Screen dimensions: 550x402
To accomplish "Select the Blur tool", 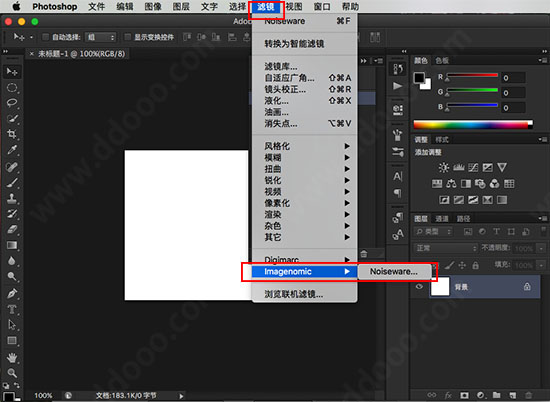I will click(12, 261).
